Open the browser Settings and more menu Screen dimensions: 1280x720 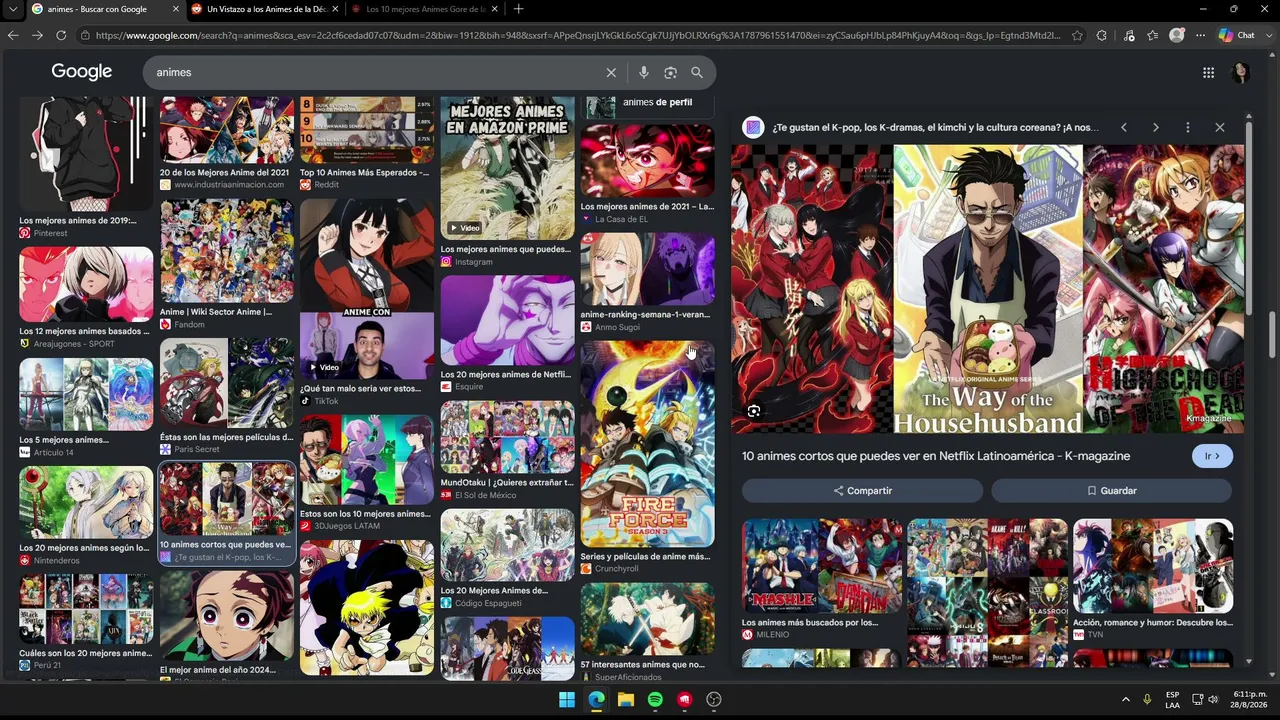coord(1201,35)
